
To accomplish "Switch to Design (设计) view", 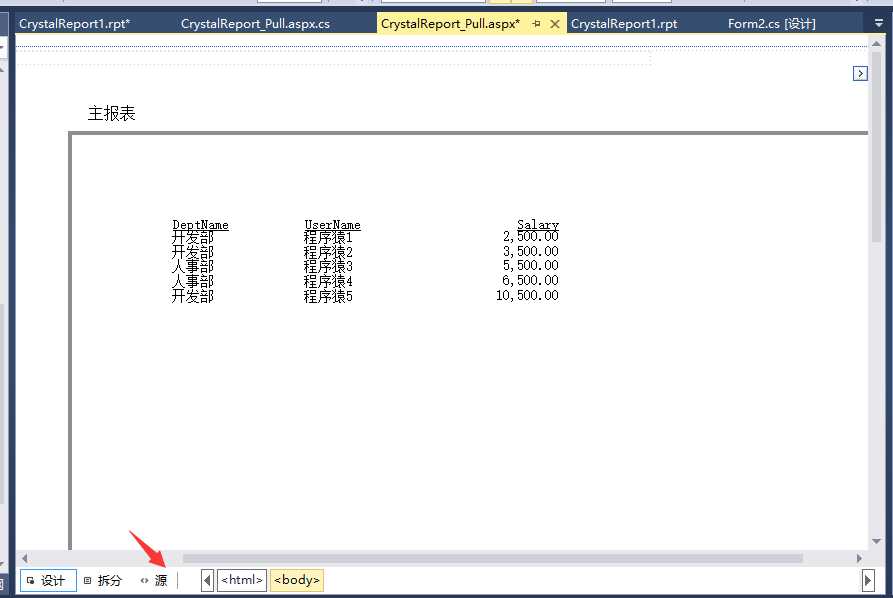I will pos(48,580).
